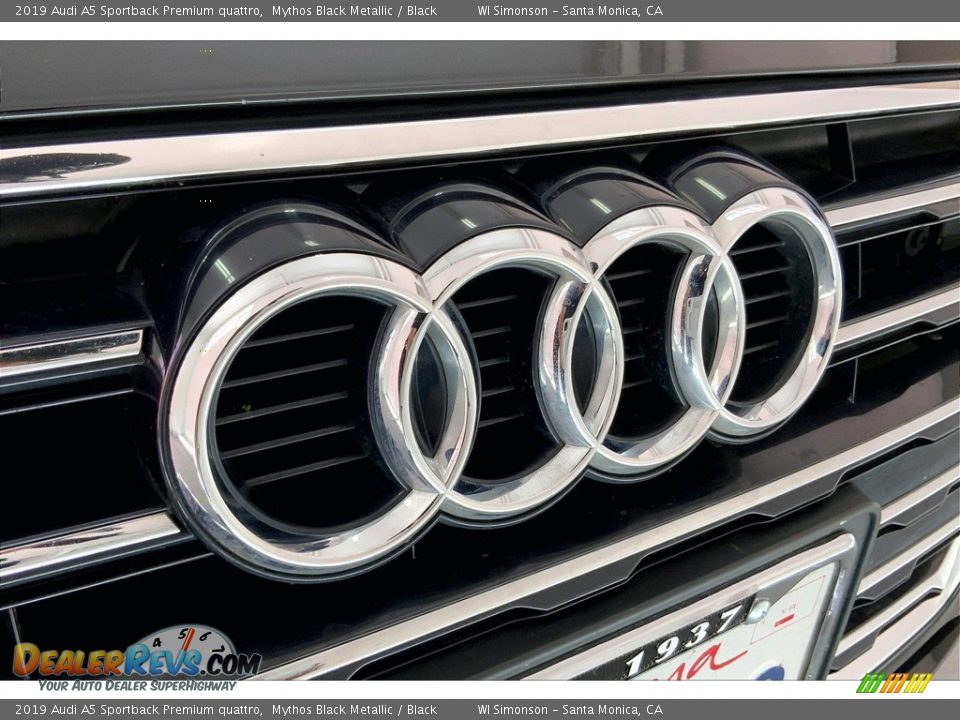Click the striped green-orange-yellow logo at the bottom right
This screenshot has height=720, width=960.
point(894,683)
